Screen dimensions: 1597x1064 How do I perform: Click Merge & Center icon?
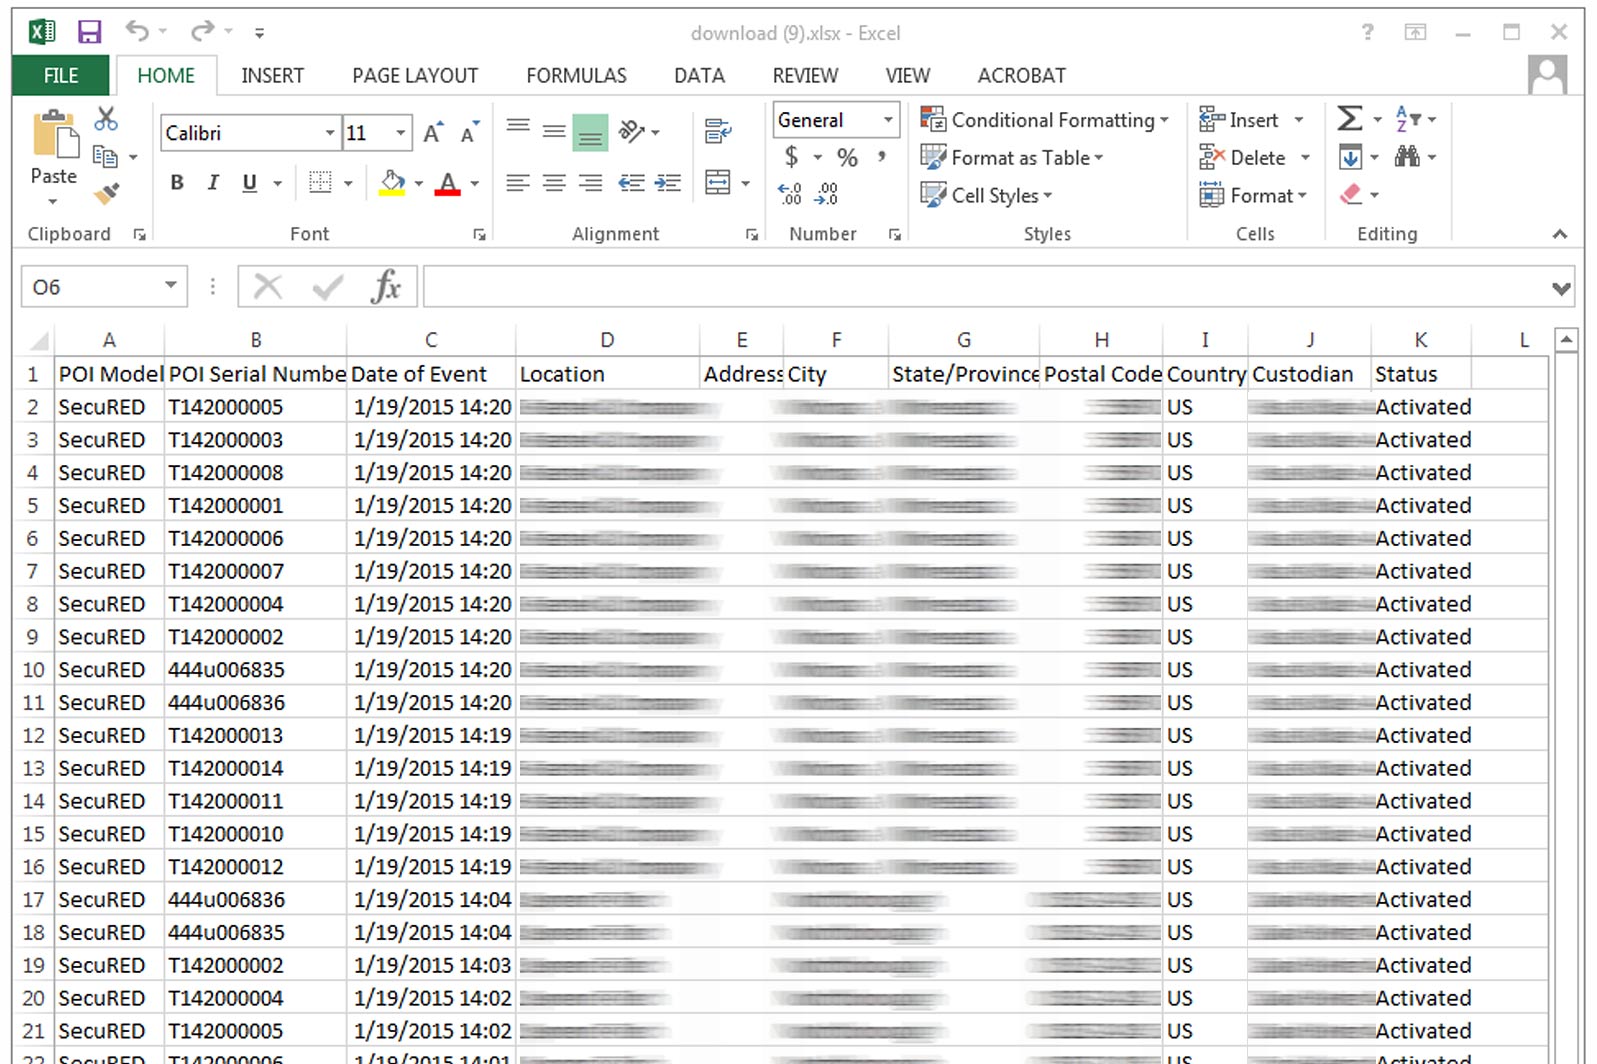click(x=718, y=182)
